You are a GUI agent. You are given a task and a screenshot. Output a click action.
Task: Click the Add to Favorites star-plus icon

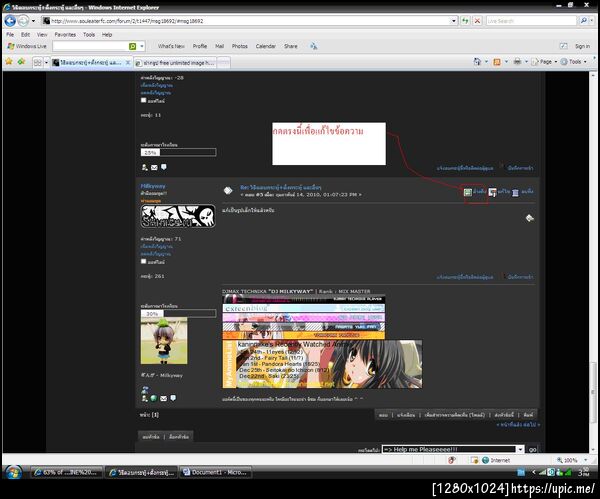21,61
